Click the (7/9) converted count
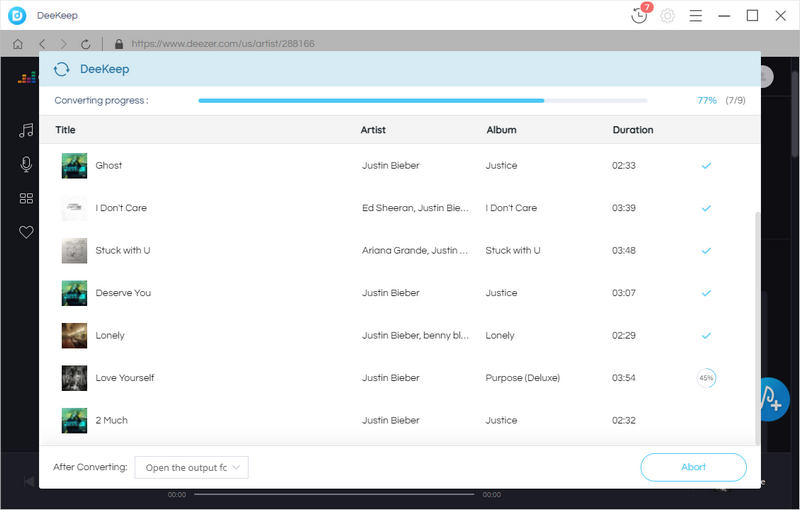 735,100
